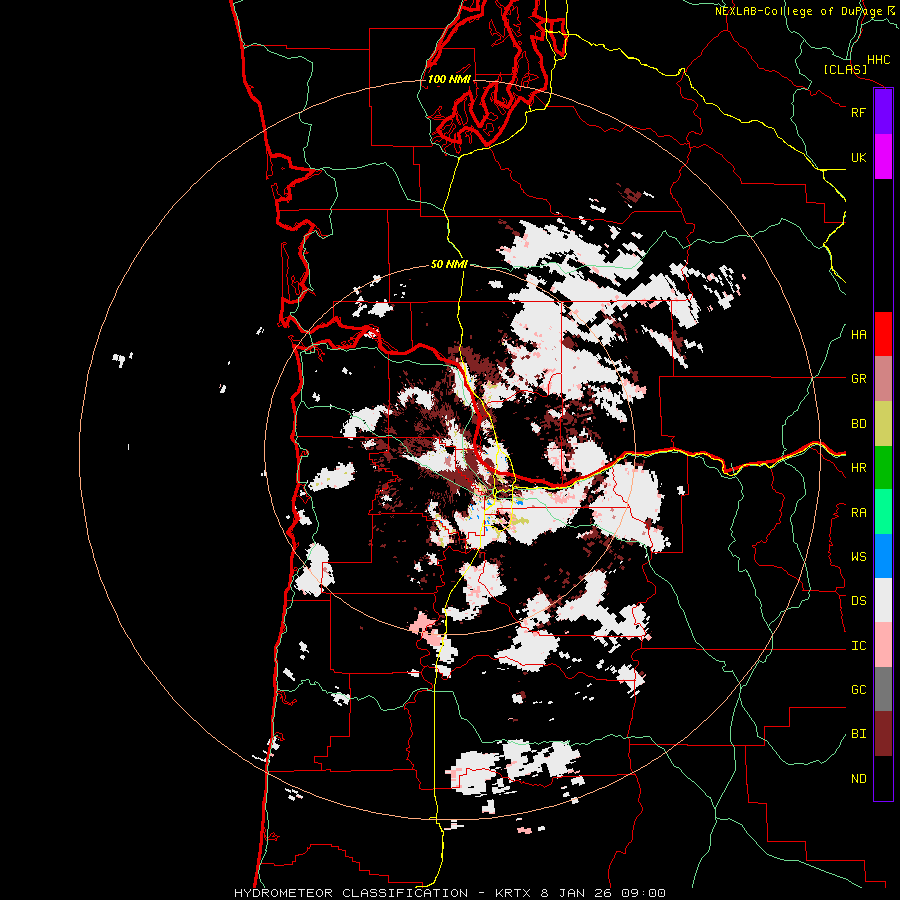This screenshot has height=900, width=900.
Task: Click the IC legend label
Action: [858, 646]
